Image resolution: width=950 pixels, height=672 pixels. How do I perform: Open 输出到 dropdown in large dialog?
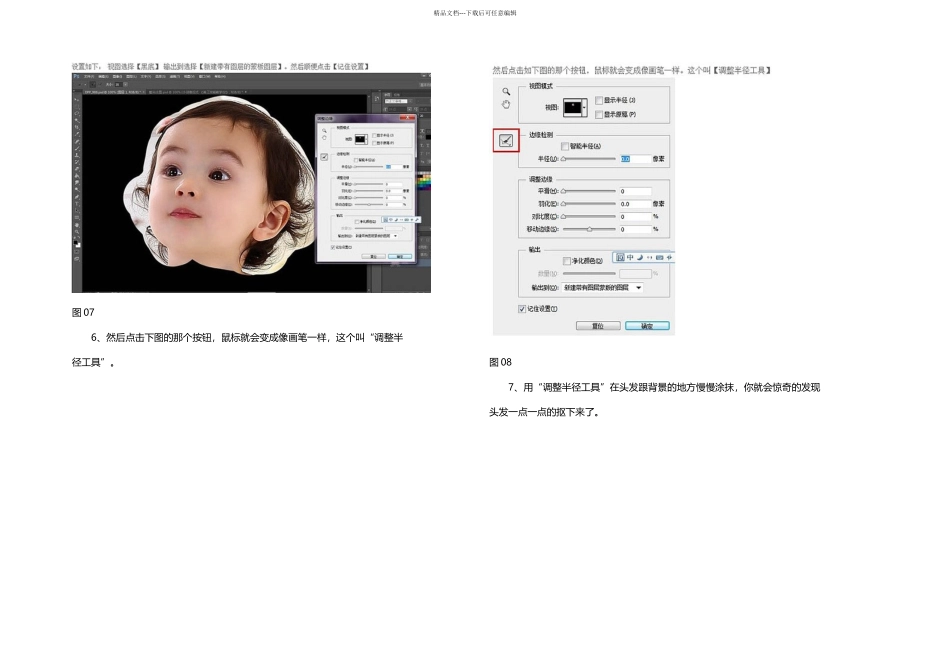pyautogui.click(x=603, y=288)
